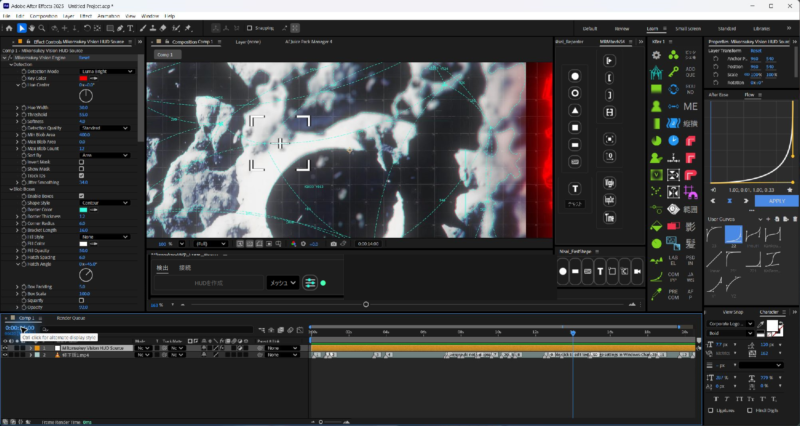
Task: Open the Window menu
Action: (x=150, y=16)
